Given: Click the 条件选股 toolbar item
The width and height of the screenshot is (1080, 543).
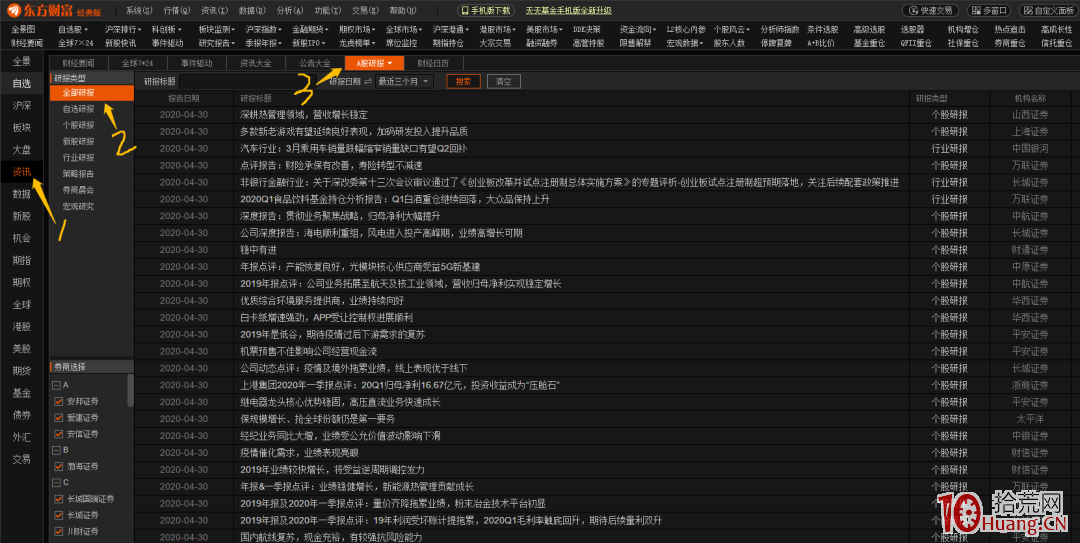Looking at the screenshot, I should click(822, 30).
